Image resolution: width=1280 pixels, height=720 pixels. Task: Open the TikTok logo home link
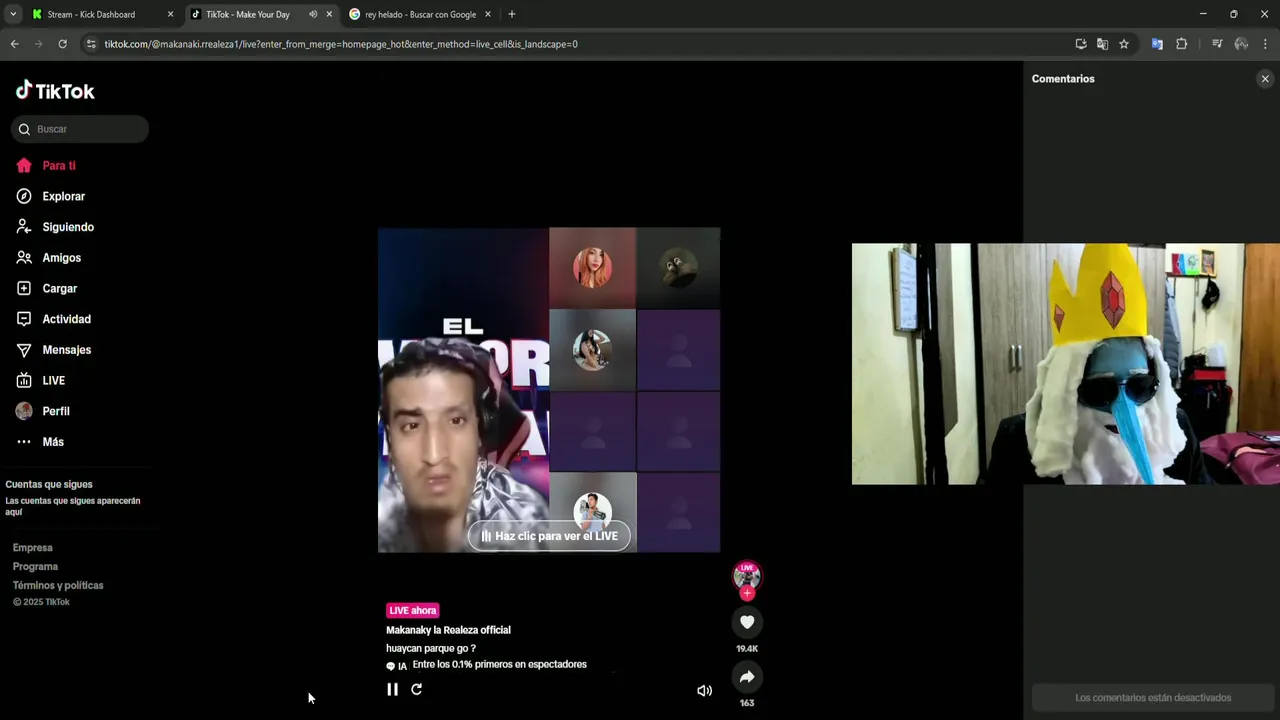coord(55,90)
